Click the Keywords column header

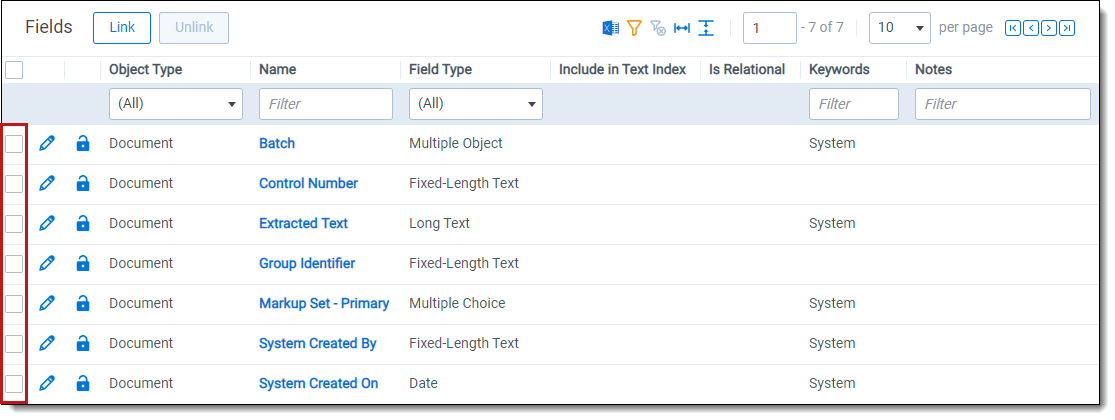click(x=839, y=70)
